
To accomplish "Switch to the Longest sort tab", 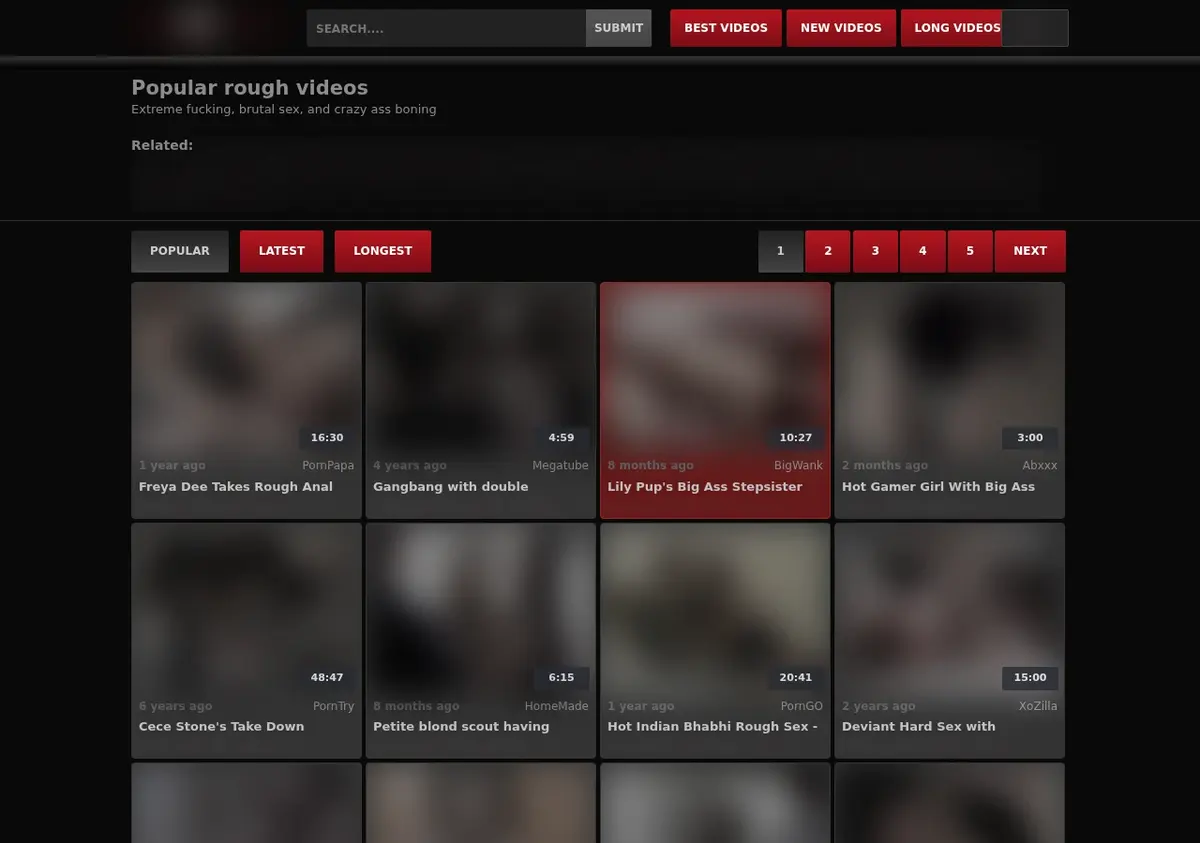I will pyautogui.click(x=383, y=251).
